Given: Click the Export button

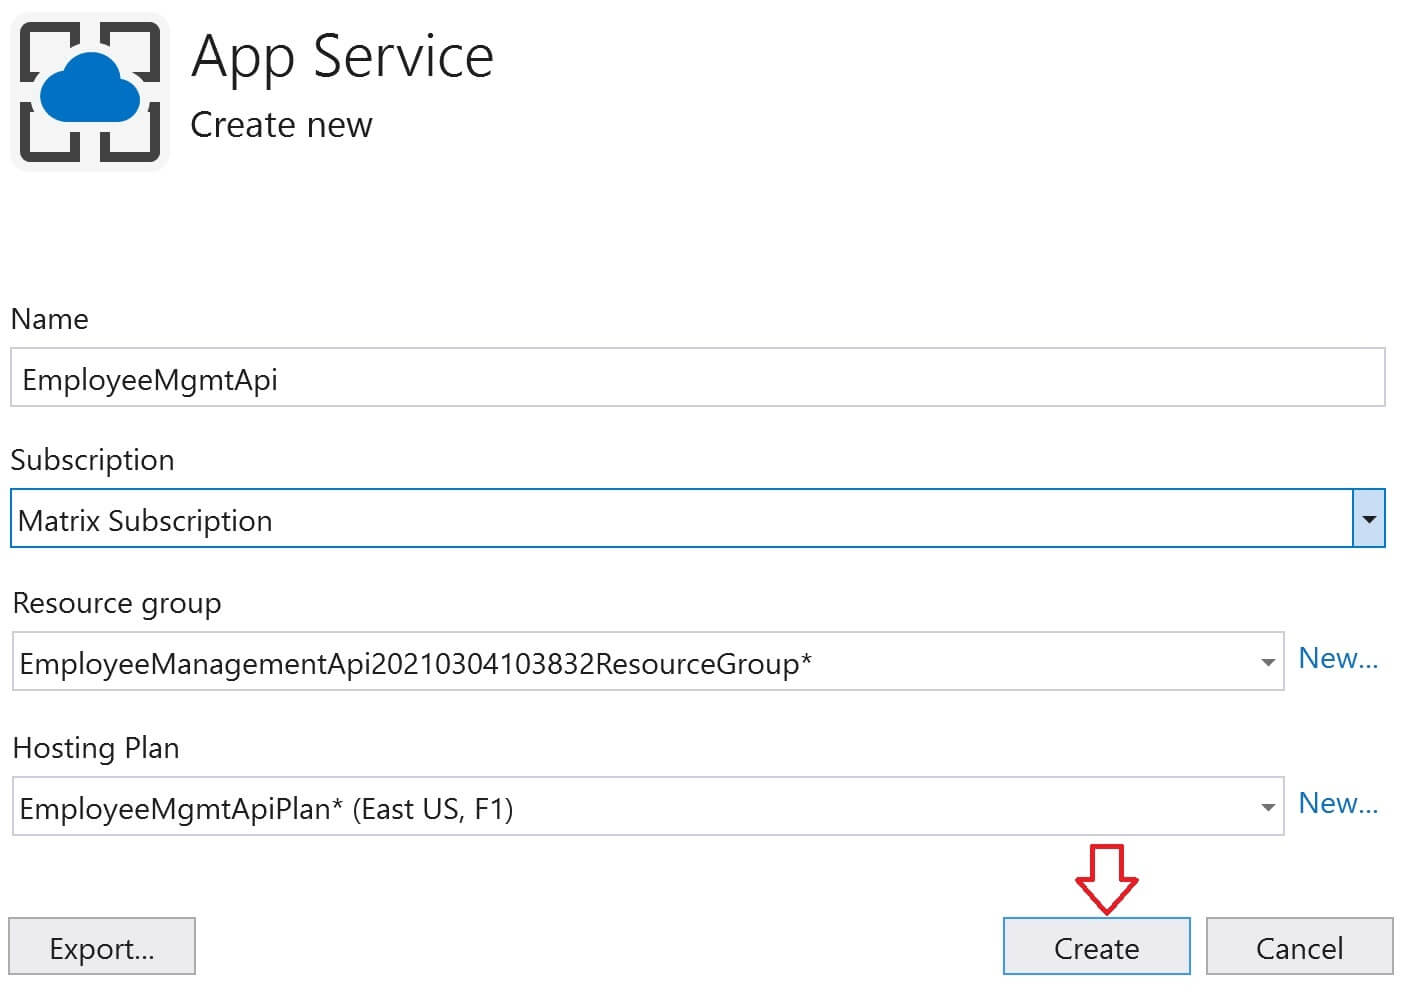Looking at the screenshot, I should [102, 947].
